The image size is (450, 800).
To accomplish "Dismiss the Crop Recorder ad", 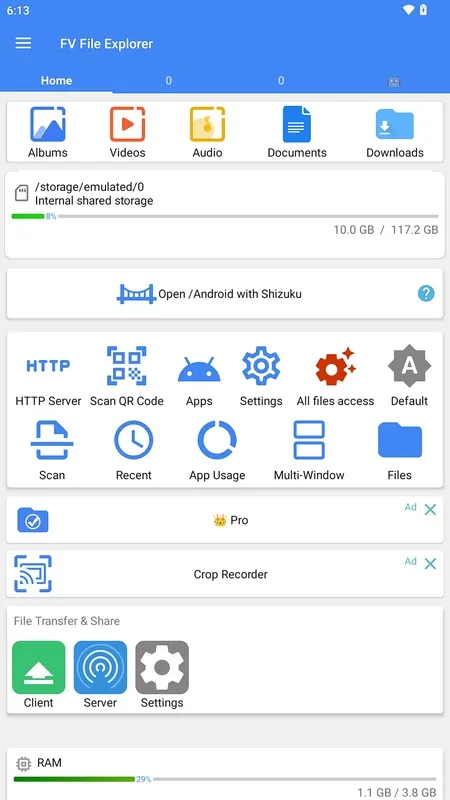I will [431, 563].
